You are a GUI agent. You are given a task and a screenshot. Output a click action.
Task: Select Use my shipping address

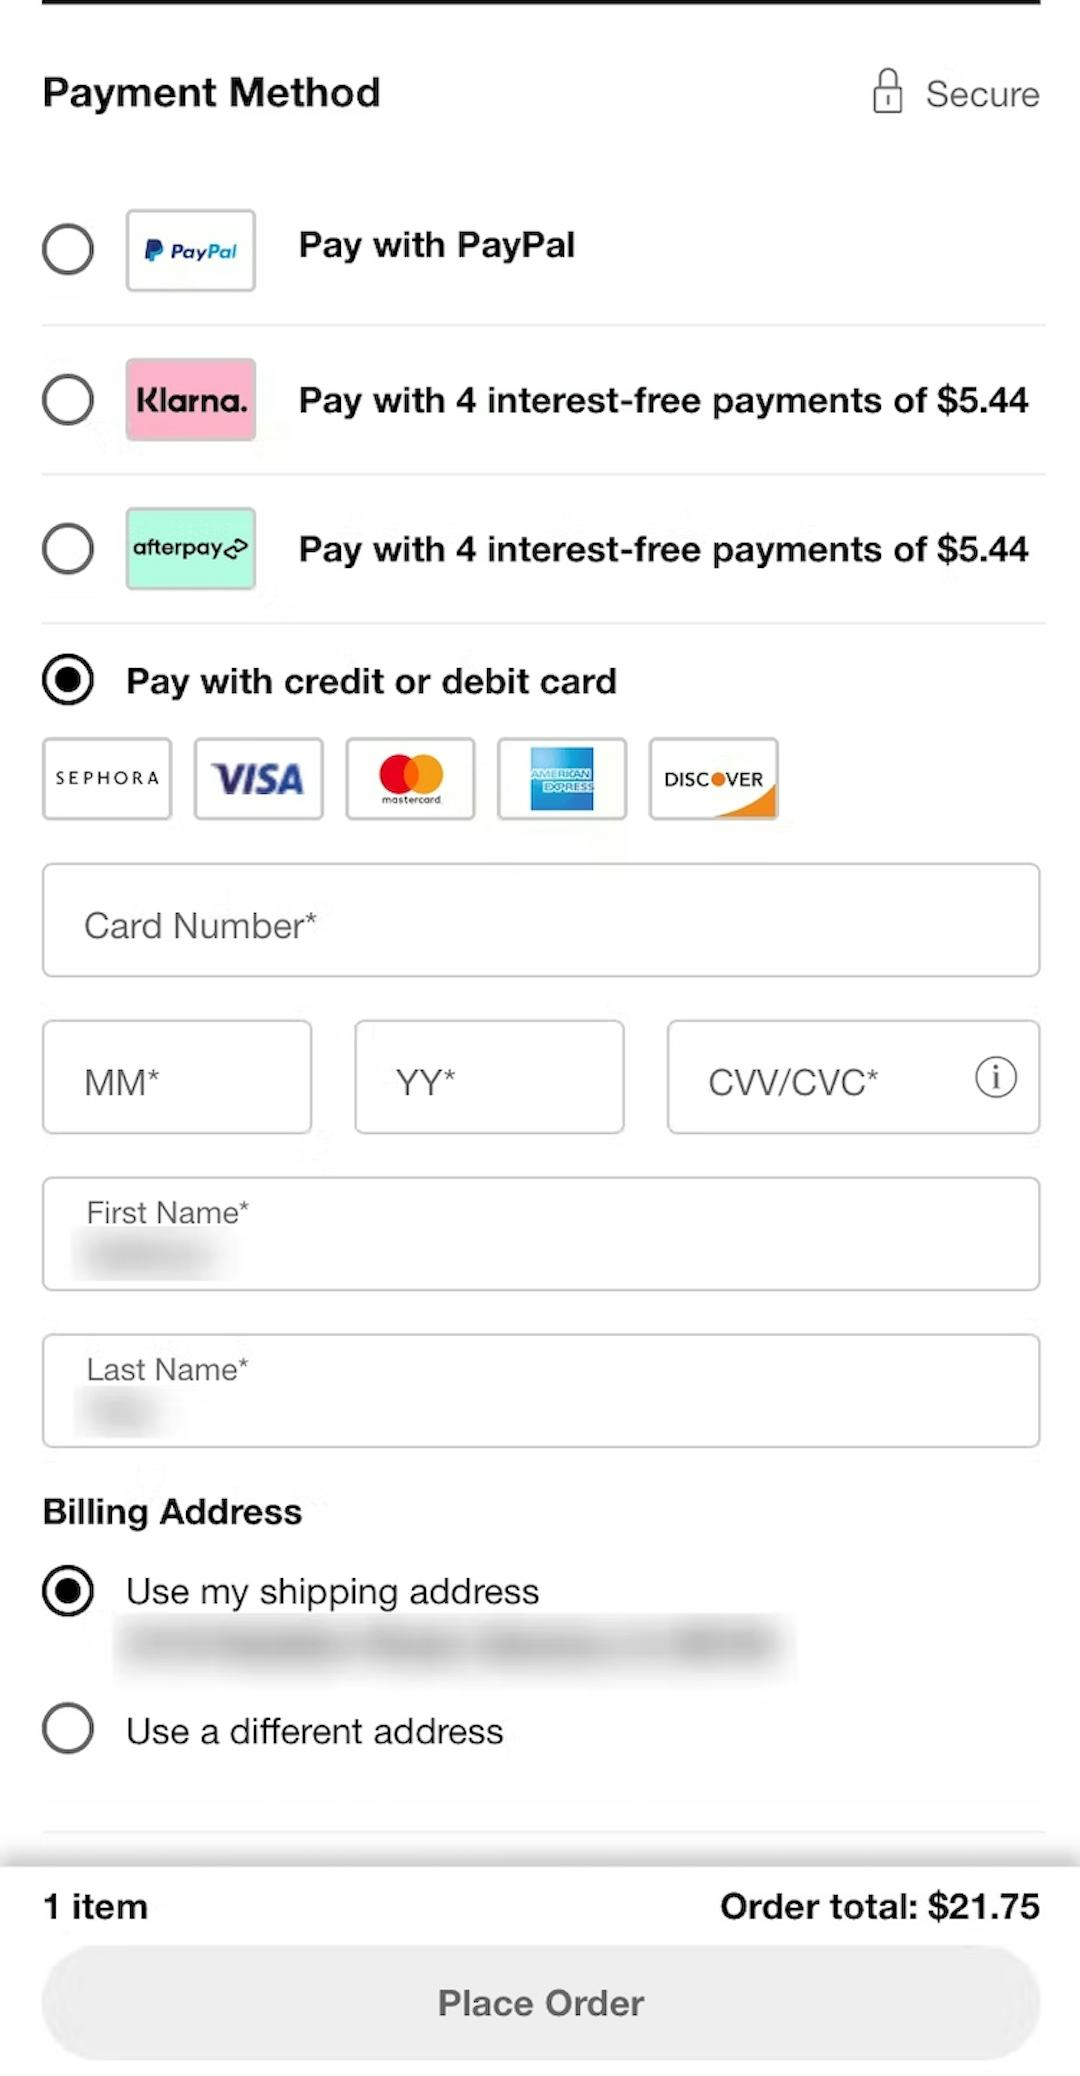coord(68,1591)
